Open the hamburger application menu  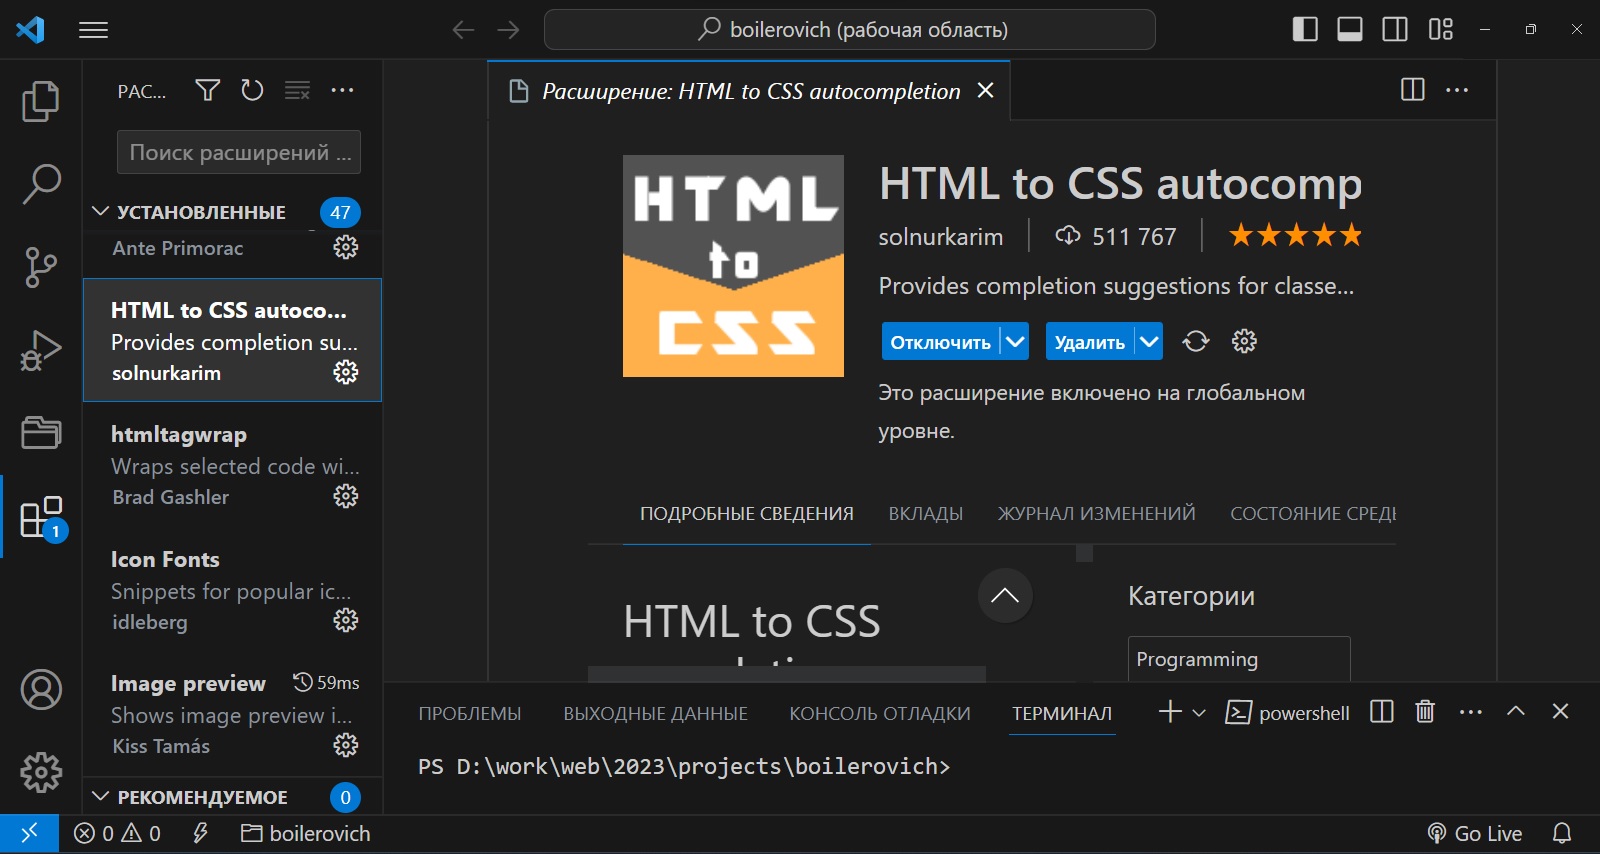(93, 30)
